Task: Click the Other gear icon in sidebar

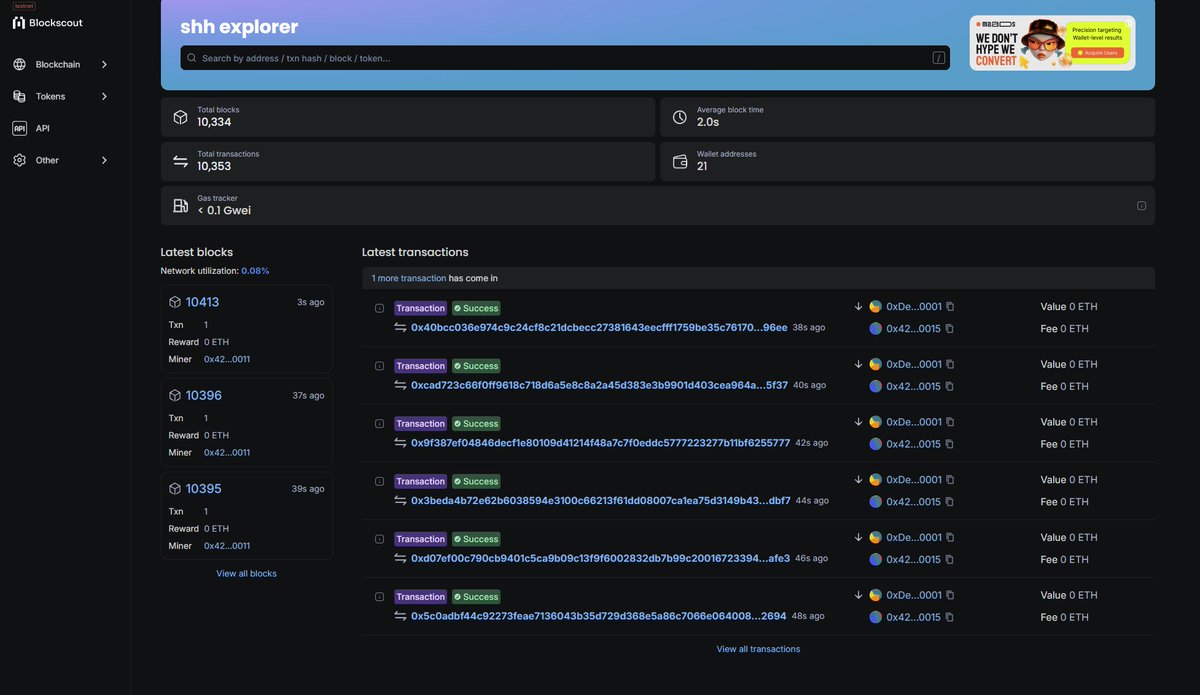Action: coord(19,160)
